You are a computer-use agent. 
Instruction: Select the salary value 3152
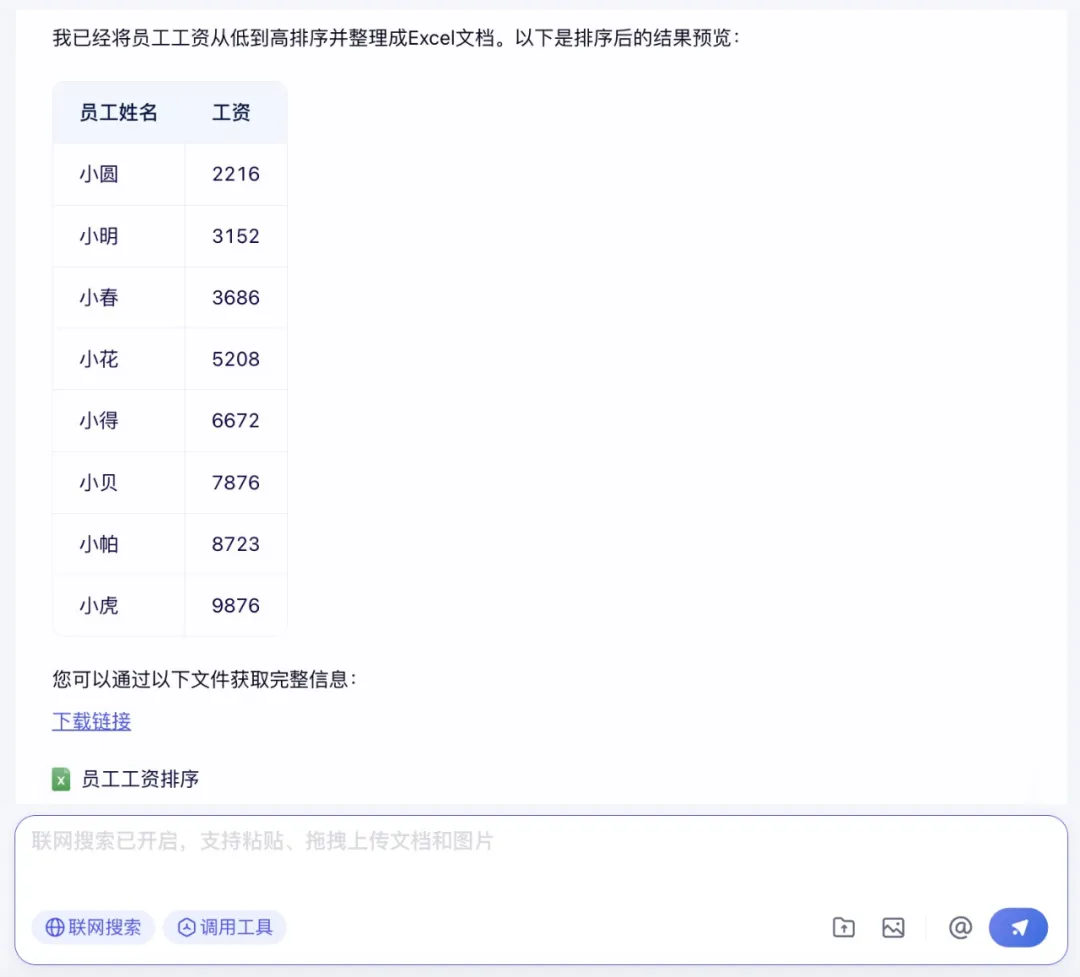[x=236, y=236]
